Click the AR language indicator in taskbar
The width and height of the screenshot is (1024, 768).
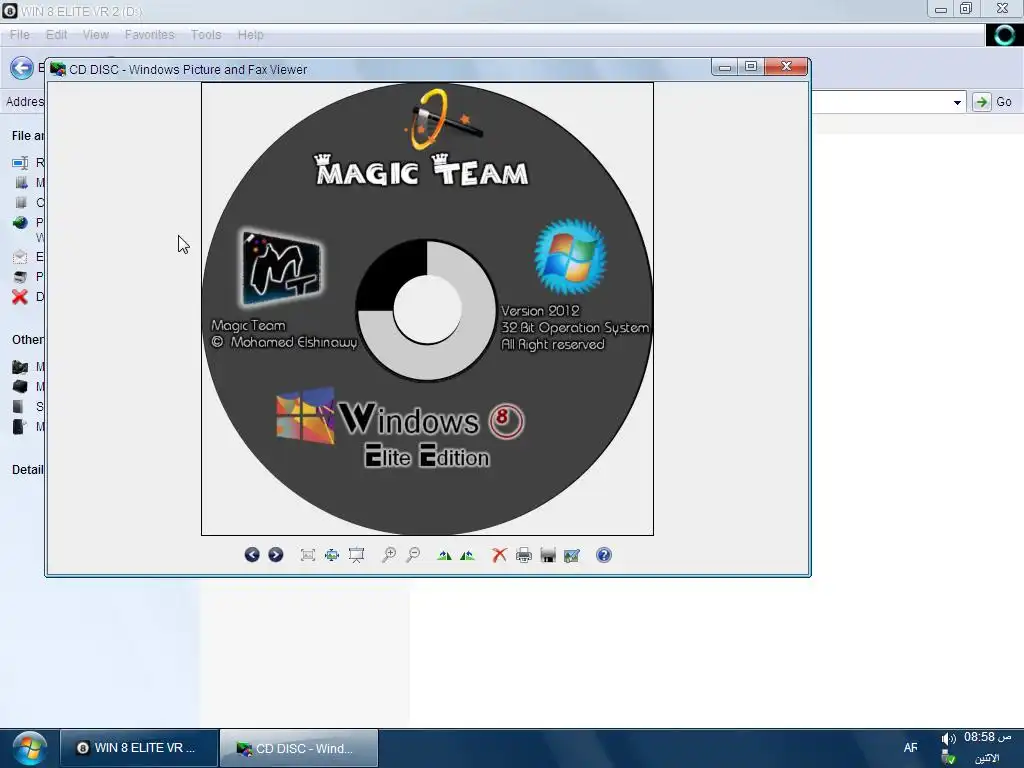[910, 748]
